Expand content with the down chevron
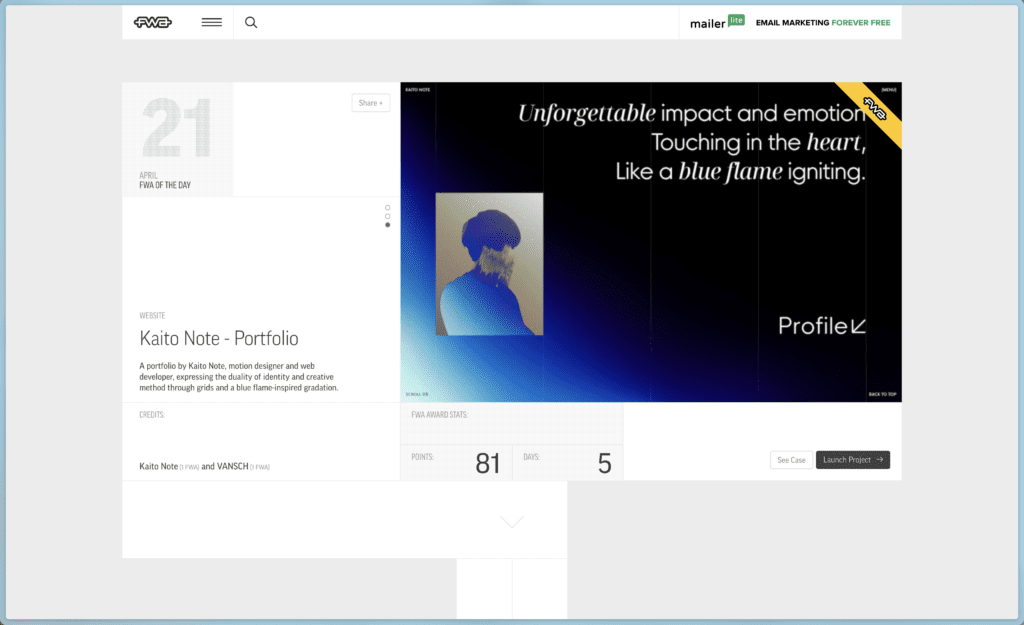The width and height of the screenshot is (1024, 625). click(x=512, y=521)
